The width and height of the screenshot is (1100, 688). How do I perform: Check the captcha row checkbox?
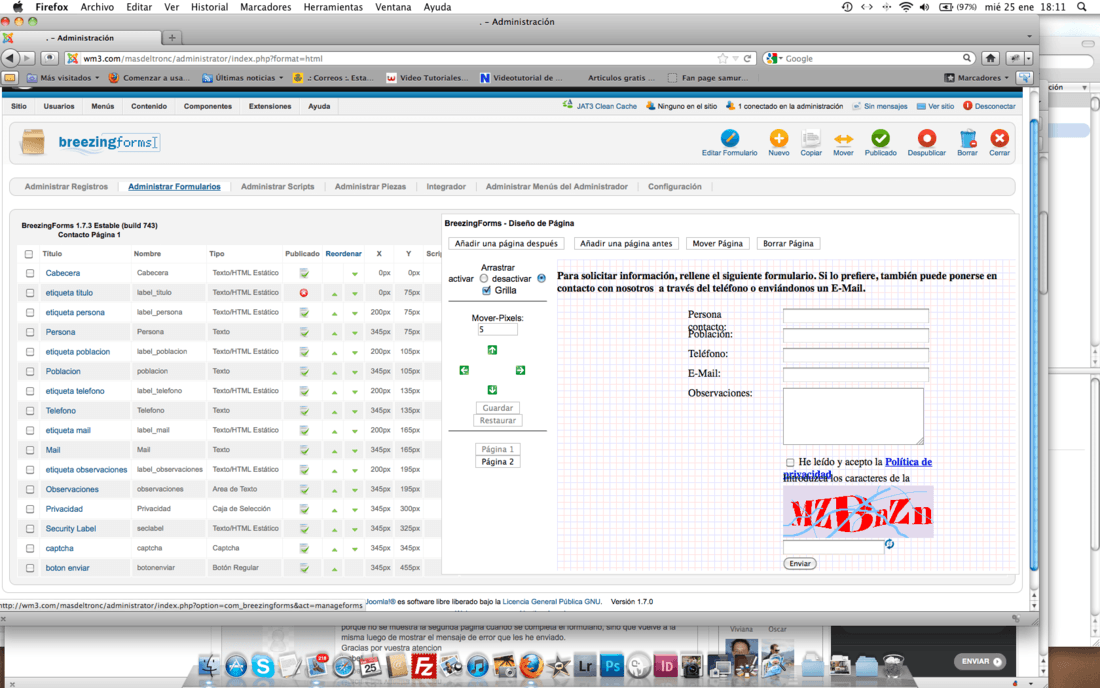[x=29, y=548]
